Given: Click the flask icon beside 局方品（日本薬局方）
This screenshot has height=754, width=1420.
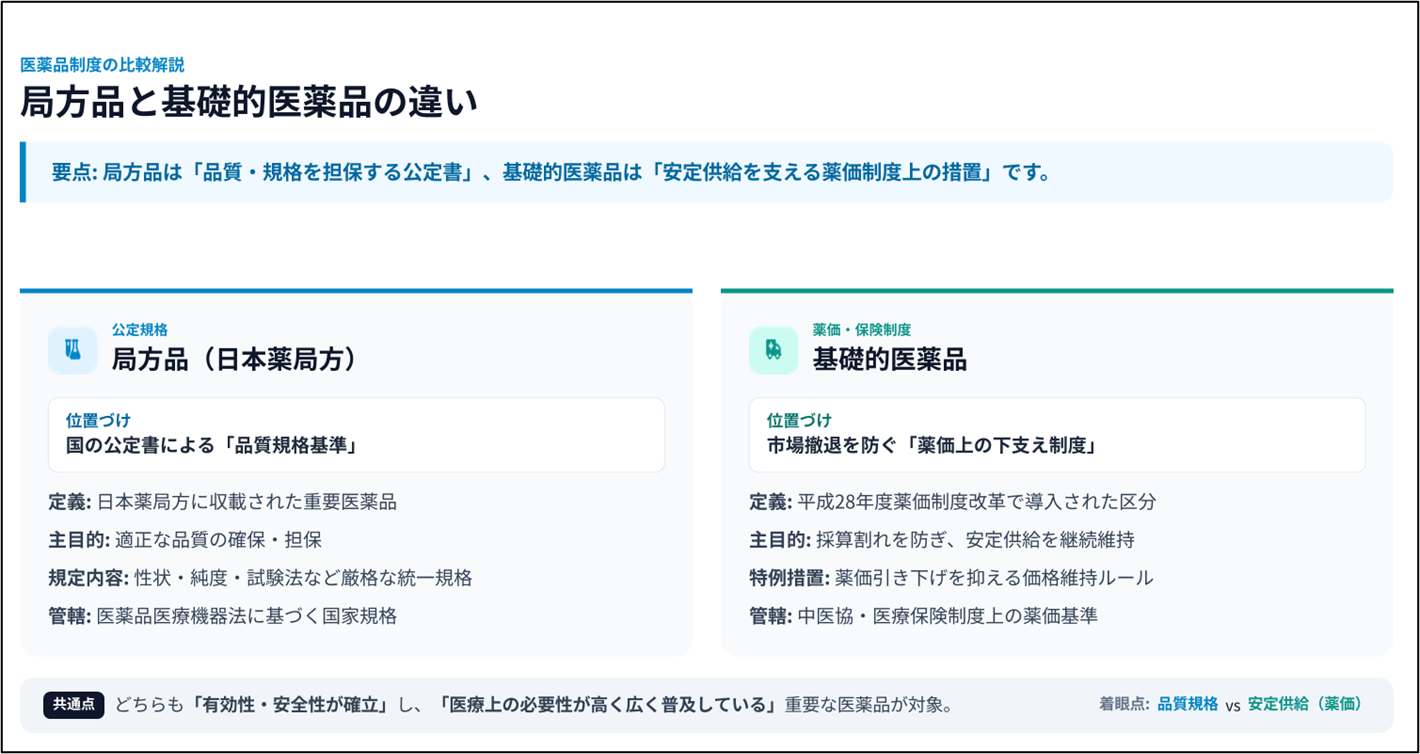Looking at the screenshot, I should [72, 350].
